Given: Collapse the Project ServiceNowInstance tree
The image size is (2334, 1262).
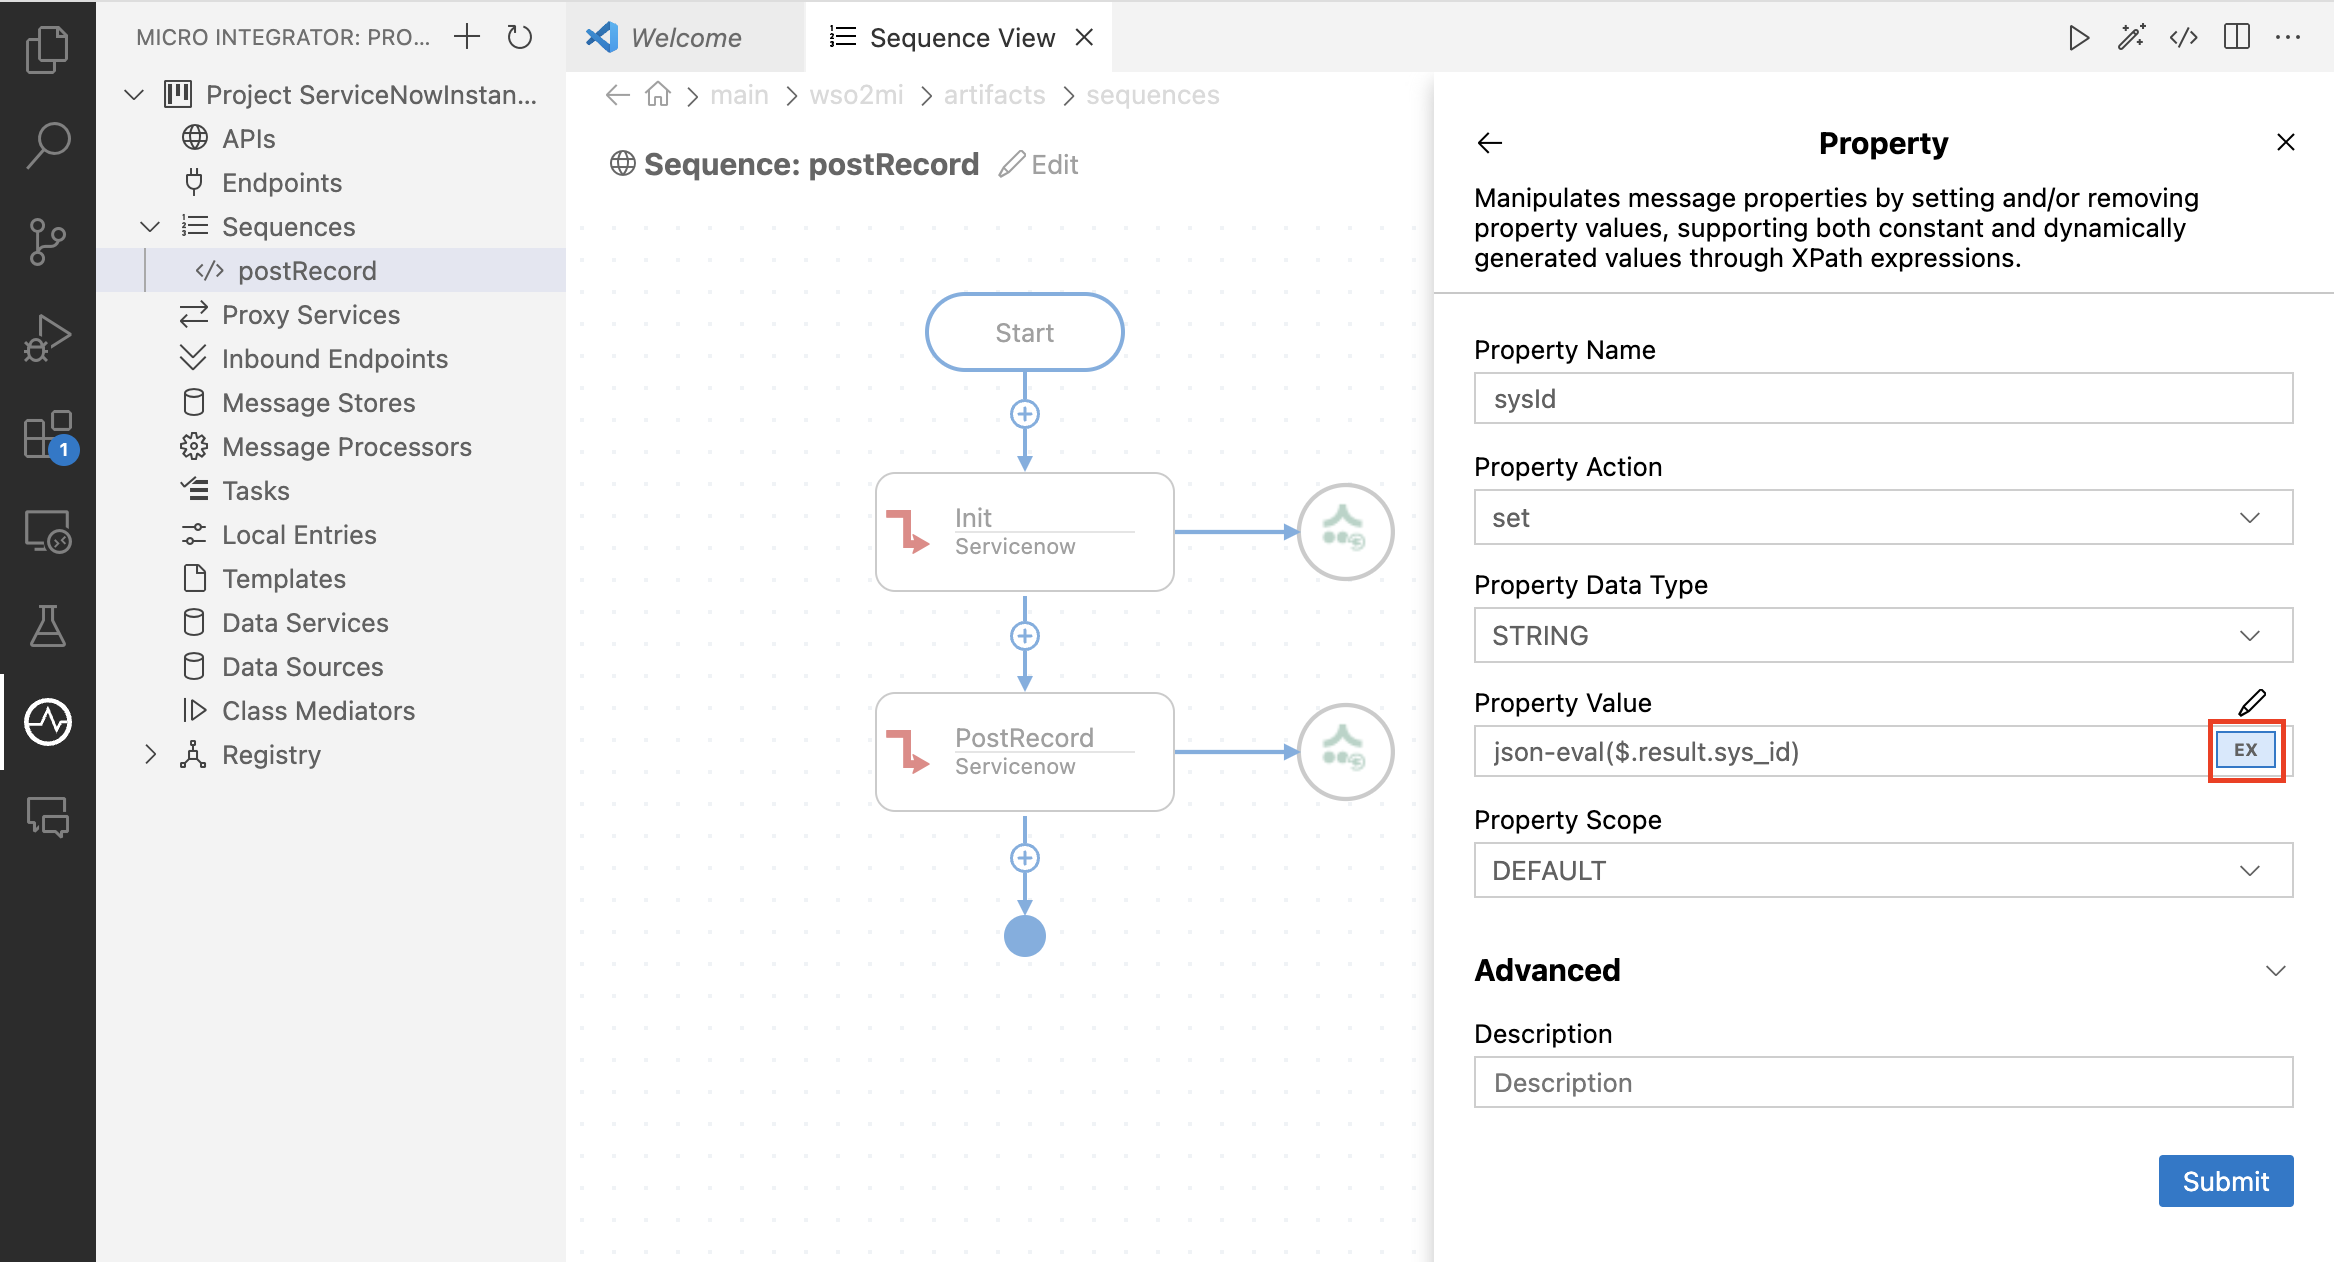Looking at the screenshot, I should click(134, 95).
